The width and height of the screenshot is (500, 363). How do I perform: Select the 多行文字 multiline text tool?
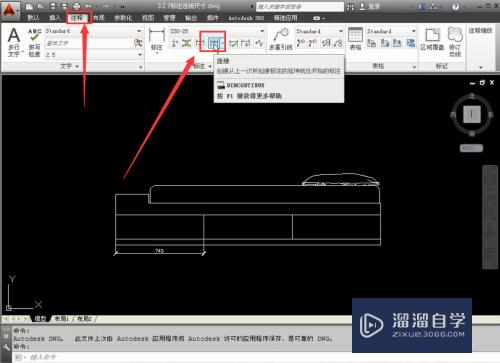(14, 42)
